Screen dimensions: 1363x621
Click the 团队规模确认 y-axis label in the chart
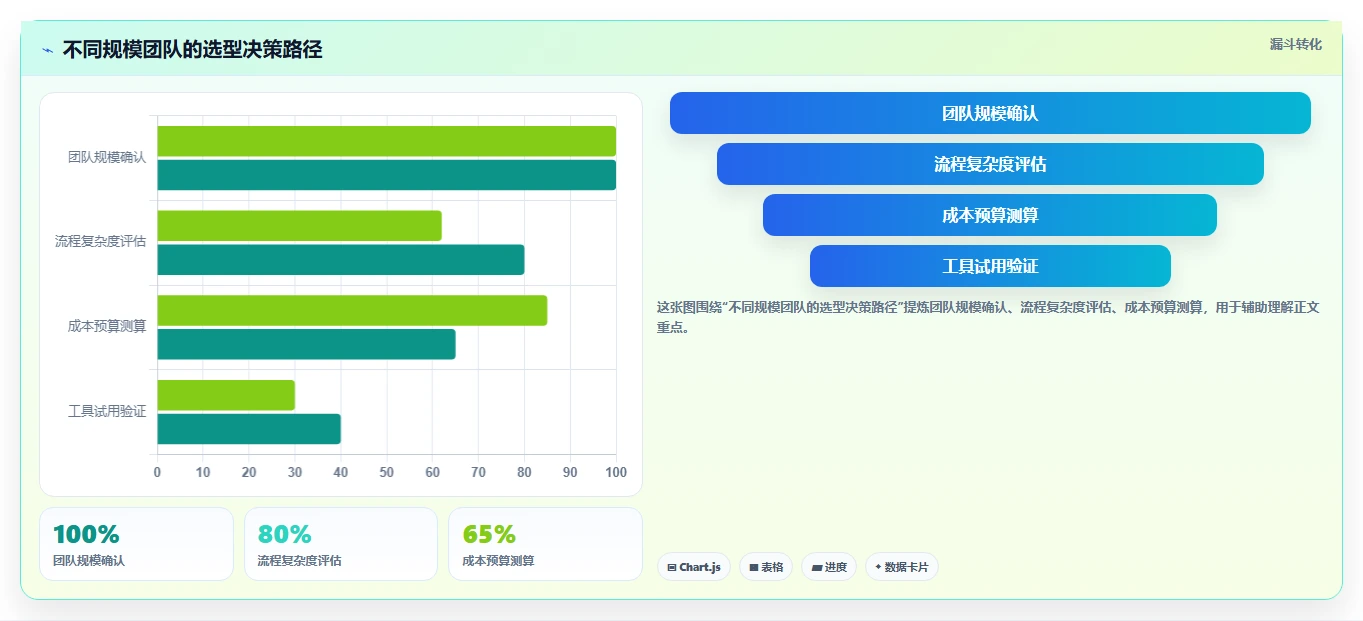point(107,157)
